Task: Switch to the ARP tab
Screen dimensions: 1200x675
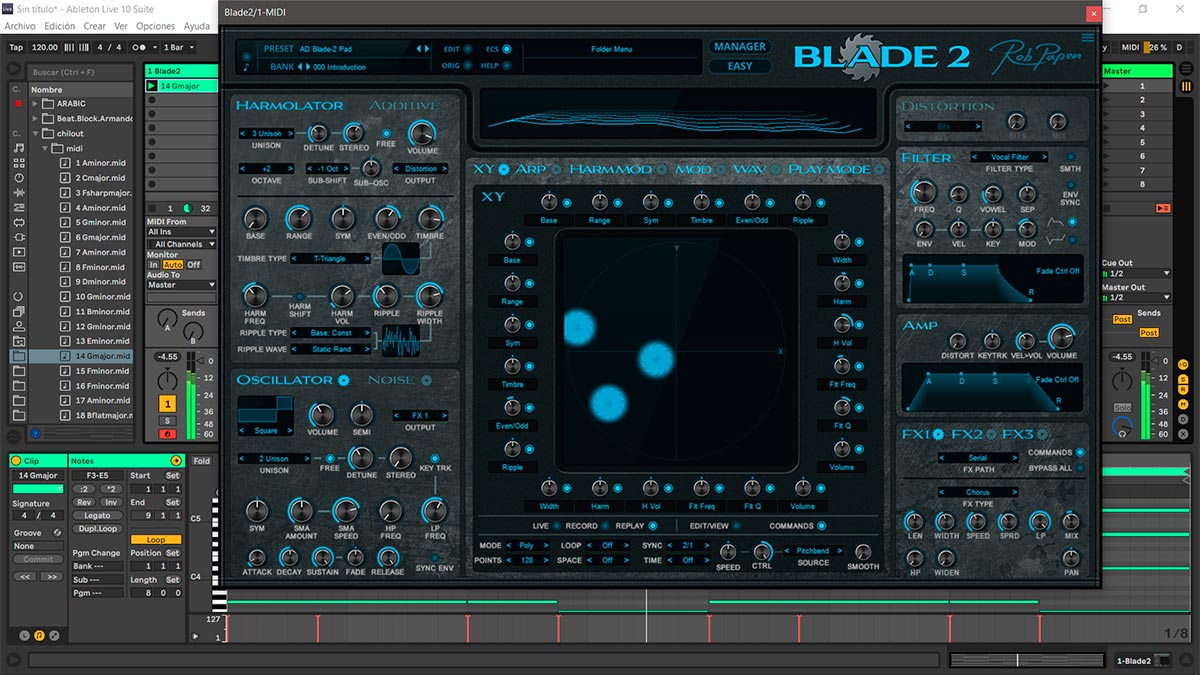Action: (530, 169)
